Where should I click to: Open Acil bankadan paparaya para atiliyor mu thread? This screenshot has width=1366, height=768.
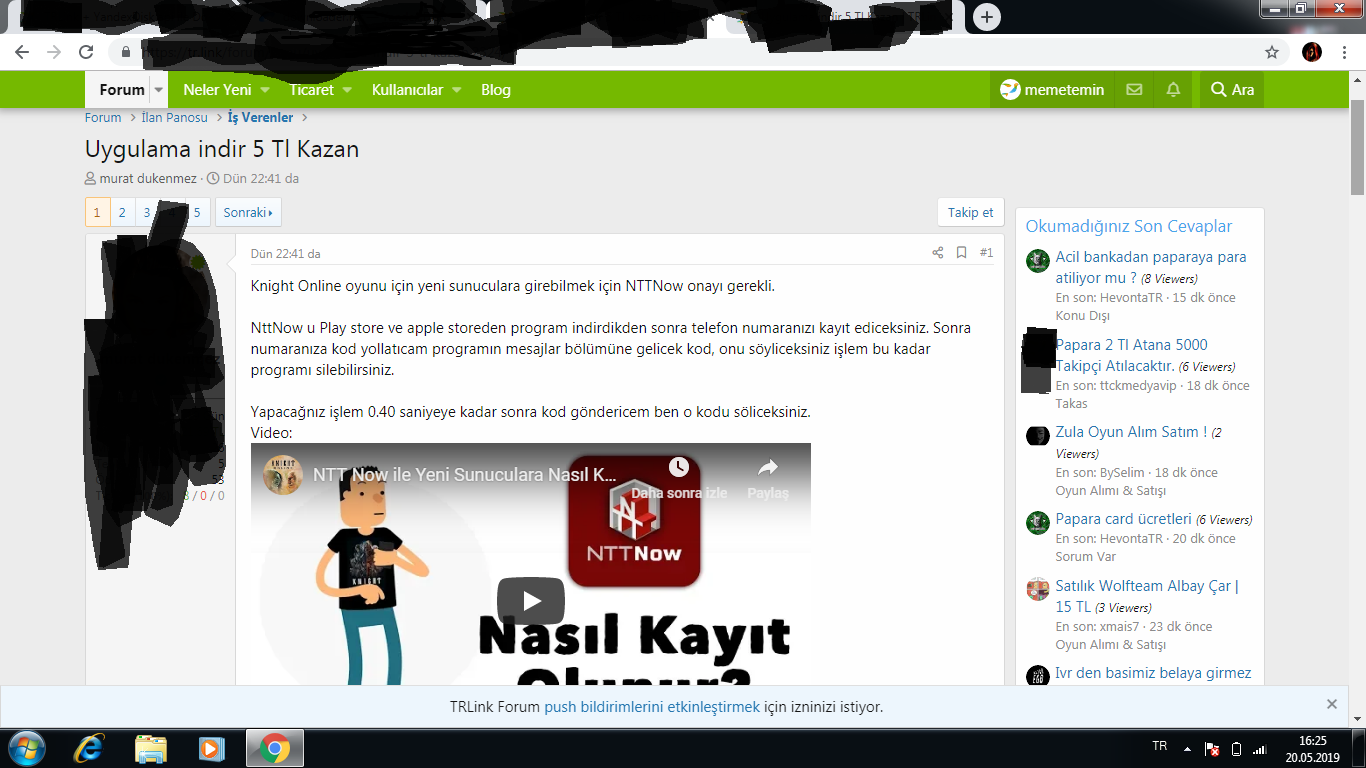1151,267
